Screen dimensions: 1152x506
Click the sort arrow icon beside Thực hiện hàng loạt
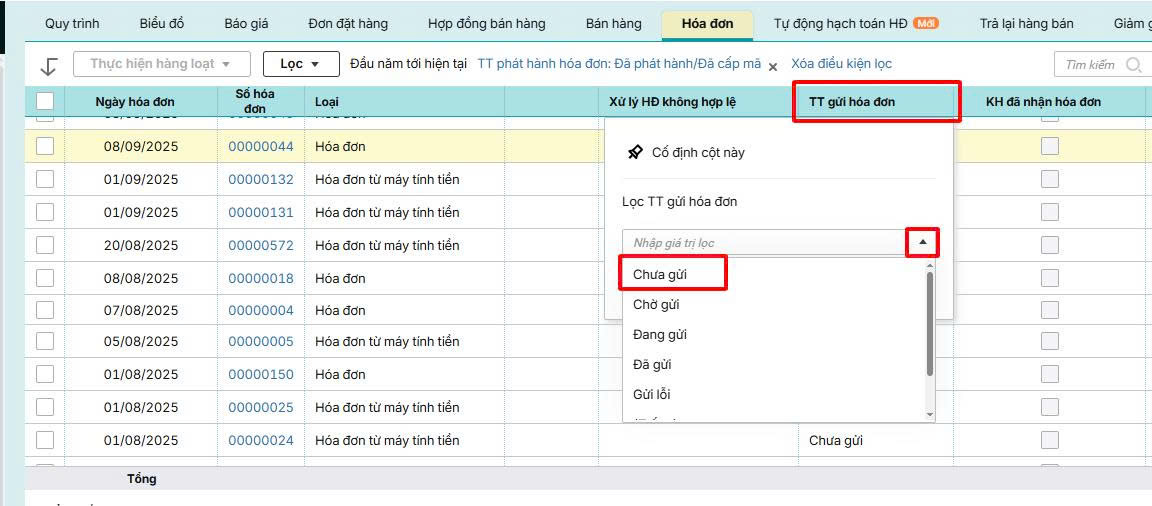point(48,66)
